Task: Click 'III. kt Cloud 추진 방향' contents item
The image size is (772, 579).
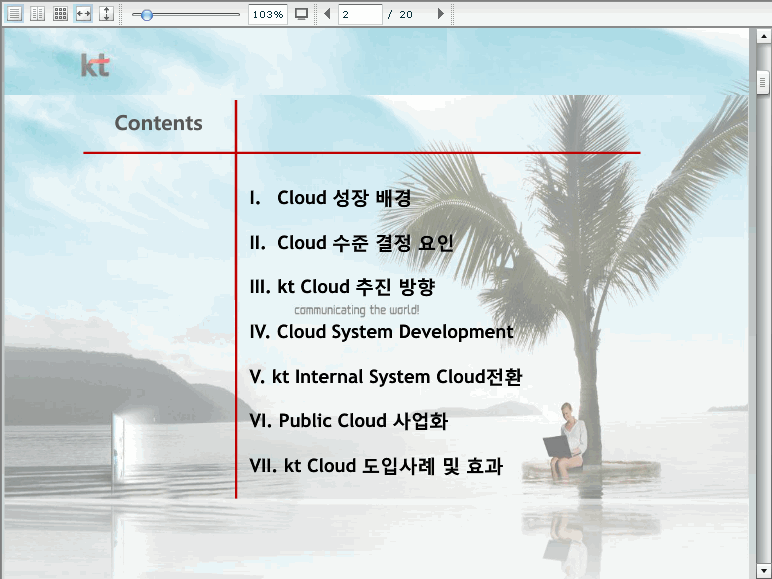Action: coord(342,287)
